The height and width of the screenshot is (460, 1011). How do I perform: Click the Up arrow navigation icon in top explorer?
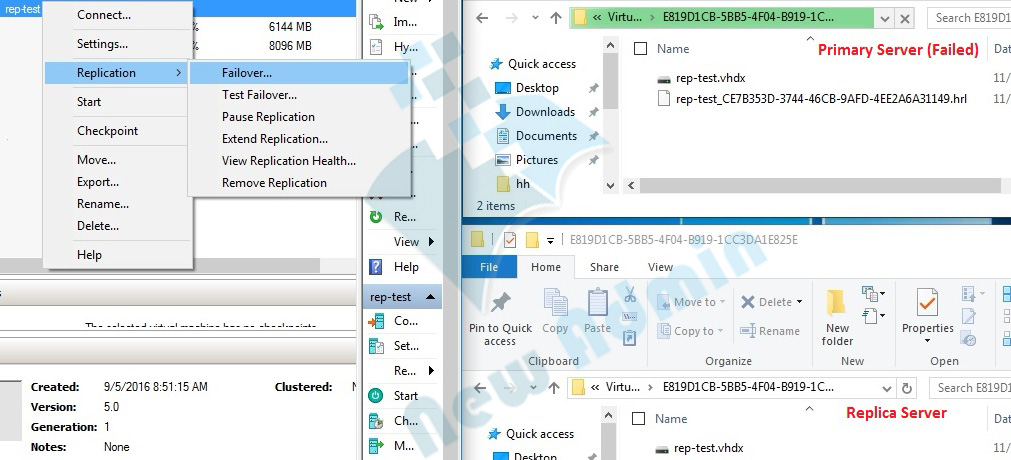coord(555,18)
